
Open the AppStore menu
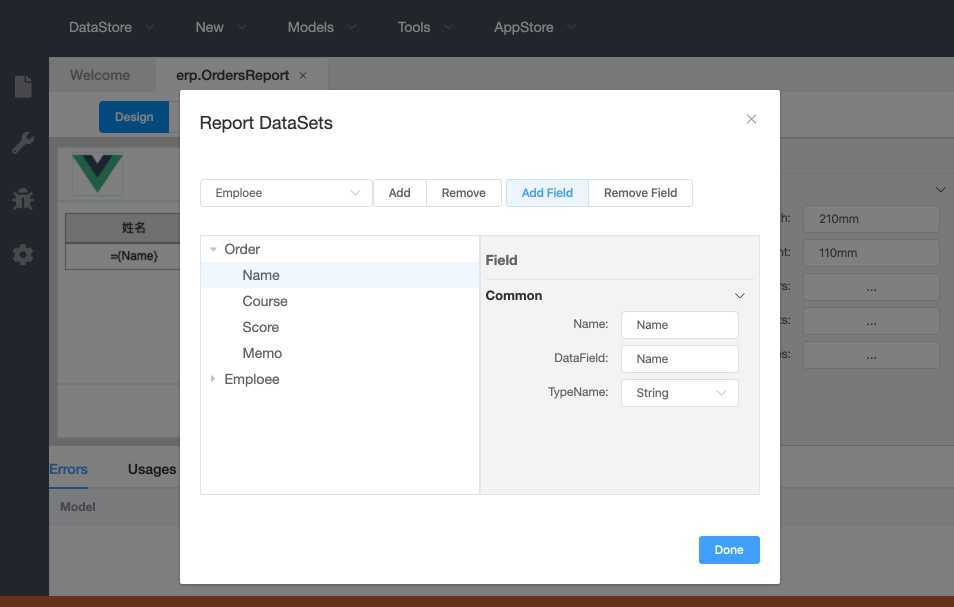click(523, 27)
